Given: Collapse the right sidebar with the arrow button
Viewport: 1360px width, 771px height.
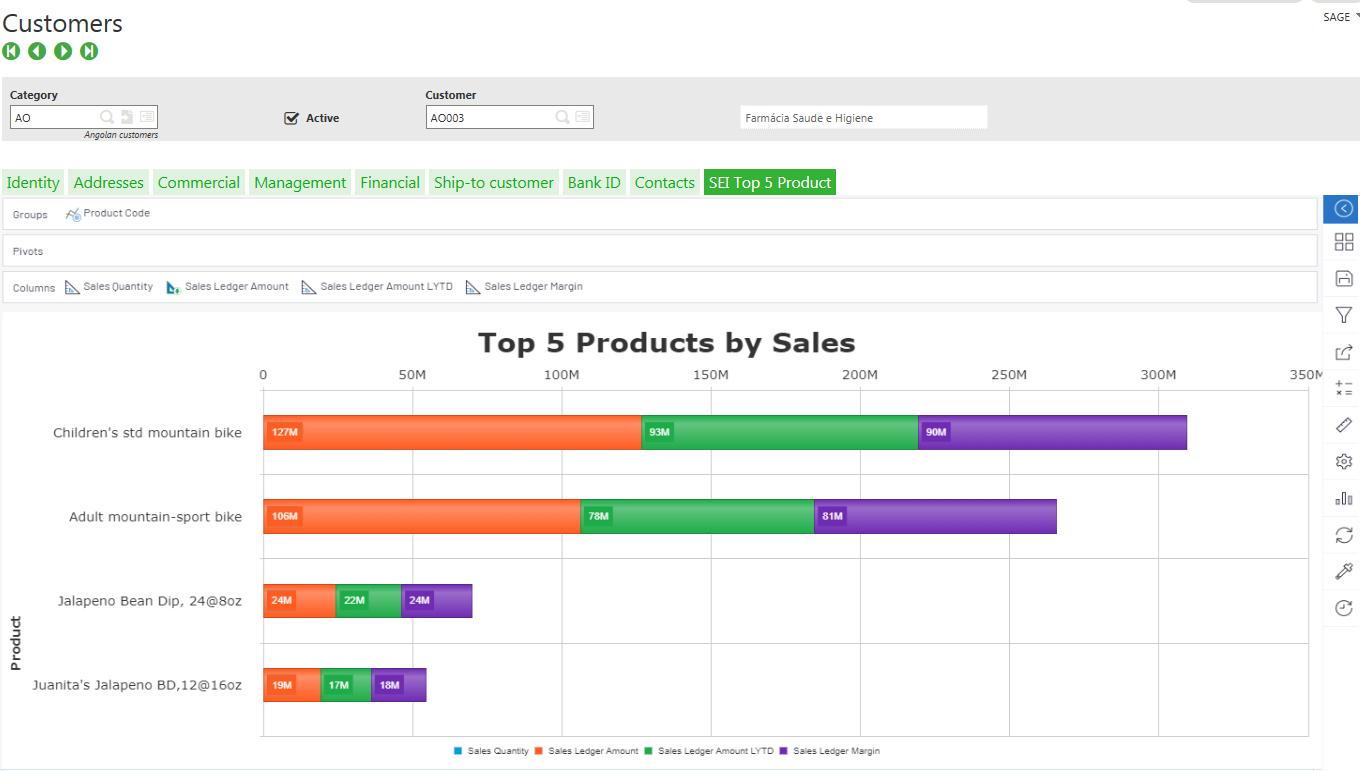Looking at the screenshot, I should (x=1343, y=209).
